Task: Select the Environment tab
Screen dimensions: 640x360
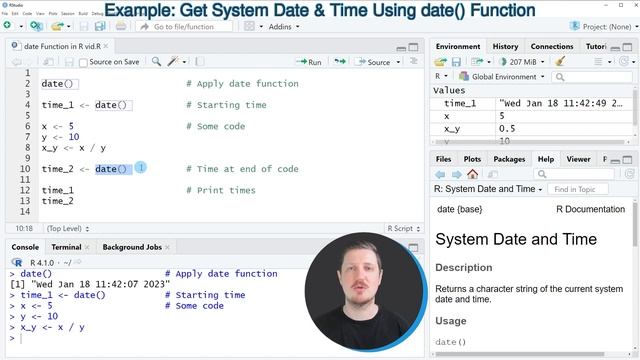Action: click(458, 47)
